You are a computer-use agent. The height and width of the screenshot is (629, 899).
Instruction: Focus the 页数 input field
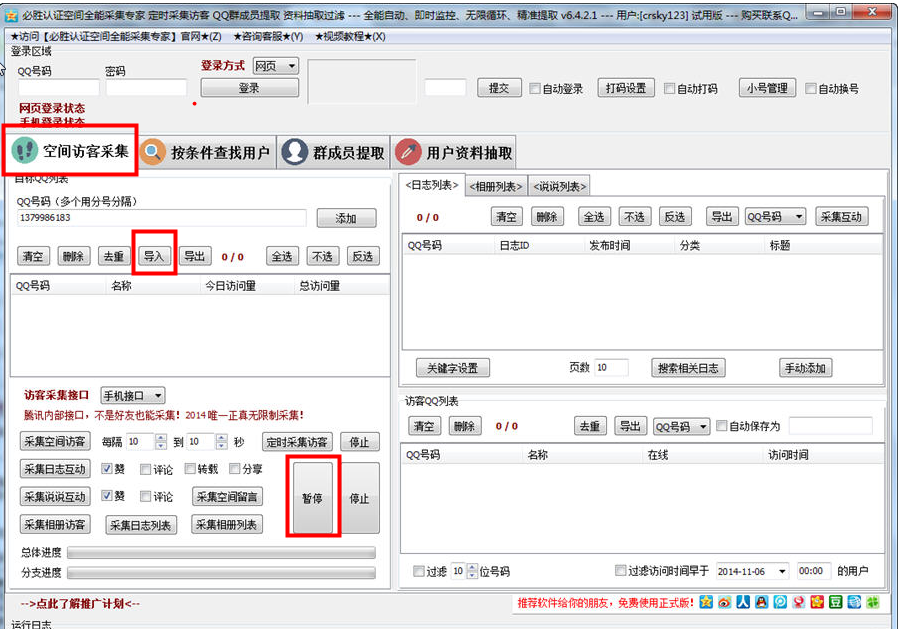pos(611,368)
